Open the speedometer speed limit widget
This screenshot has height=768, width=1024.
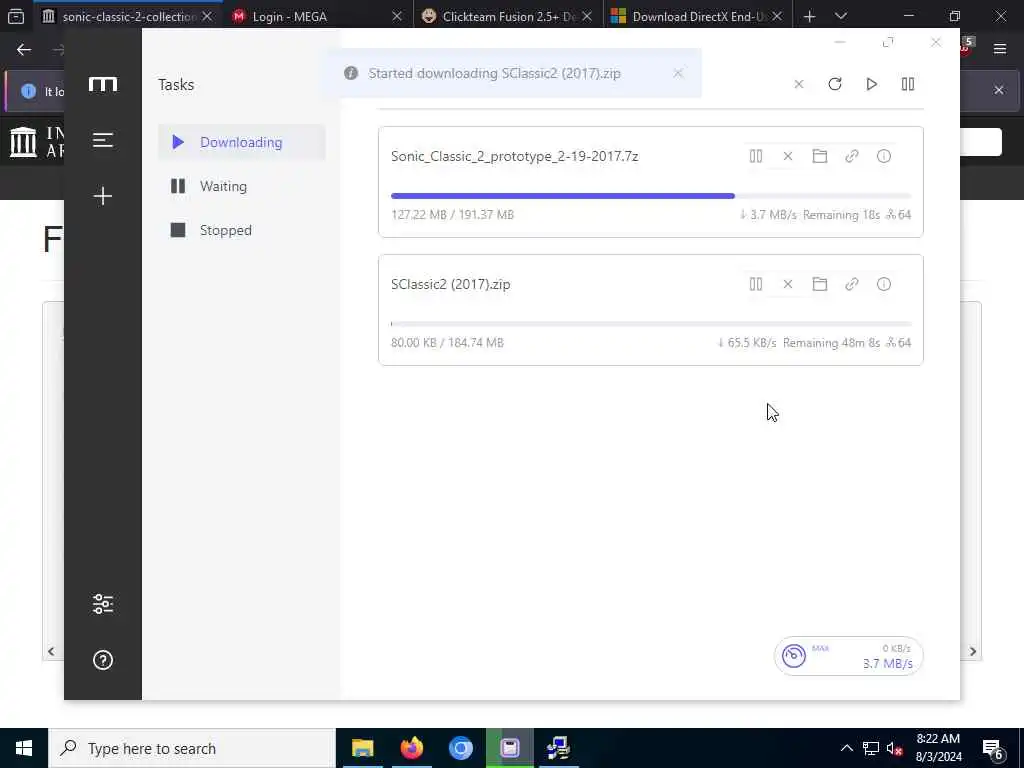848,656
